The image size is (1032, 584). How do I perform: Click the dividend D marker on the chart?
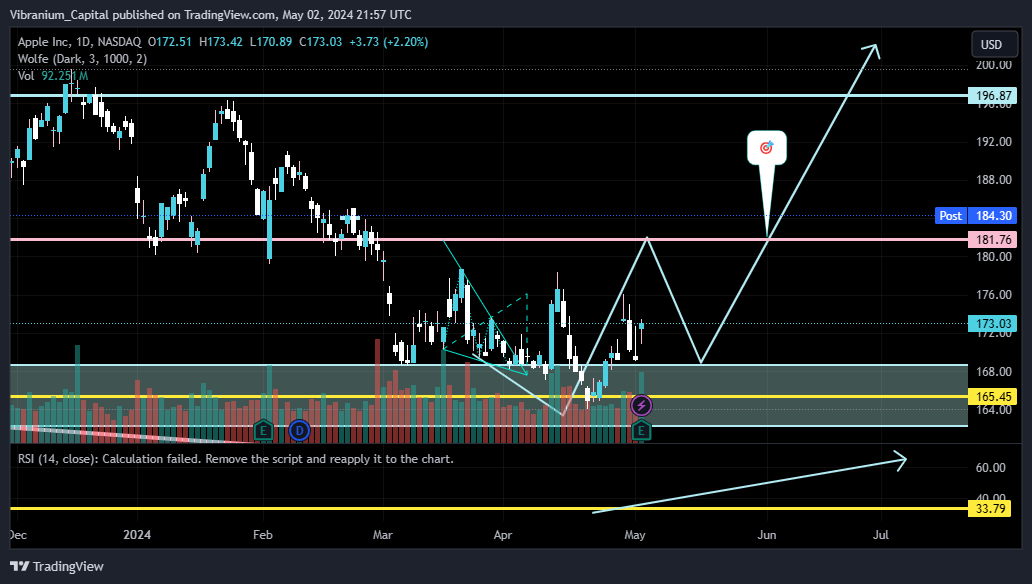[299, 431]
